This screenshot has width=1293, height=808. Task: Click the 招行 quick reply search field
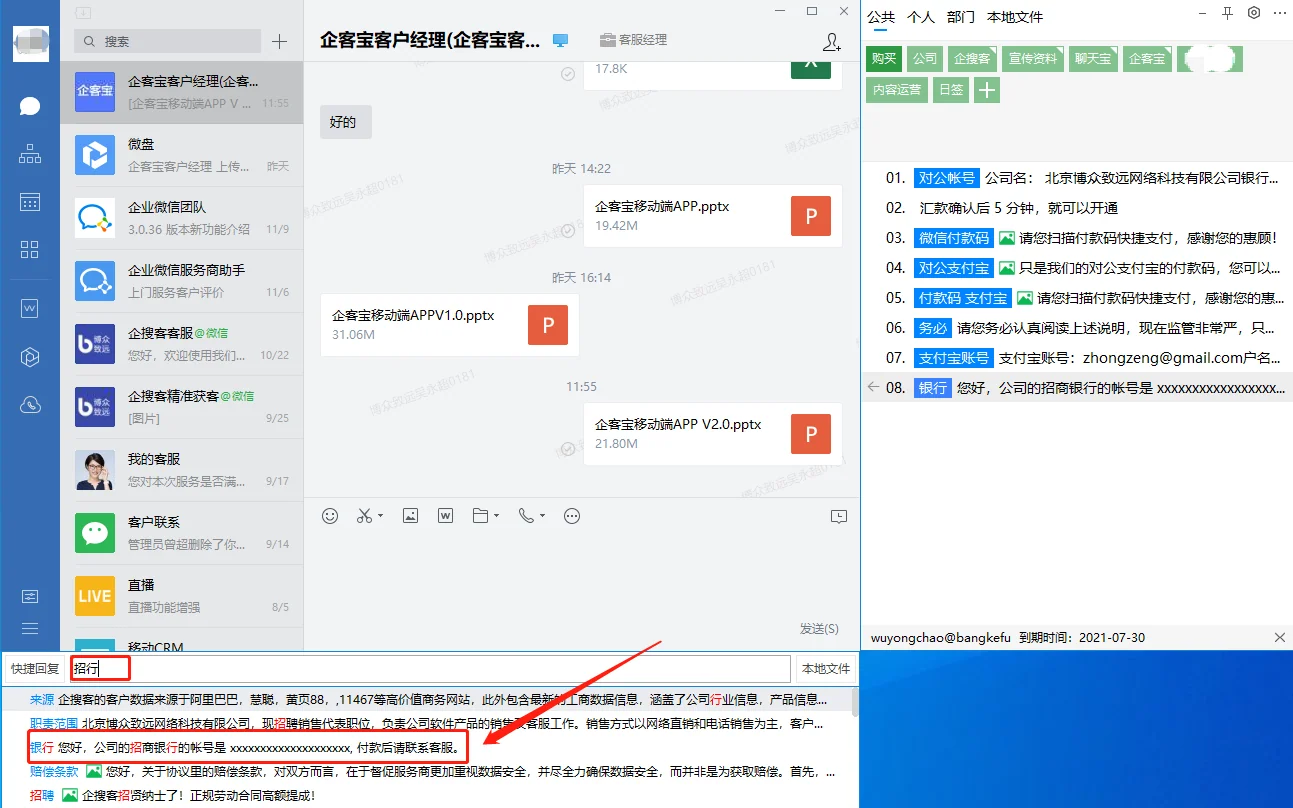(x=430, y=668)
